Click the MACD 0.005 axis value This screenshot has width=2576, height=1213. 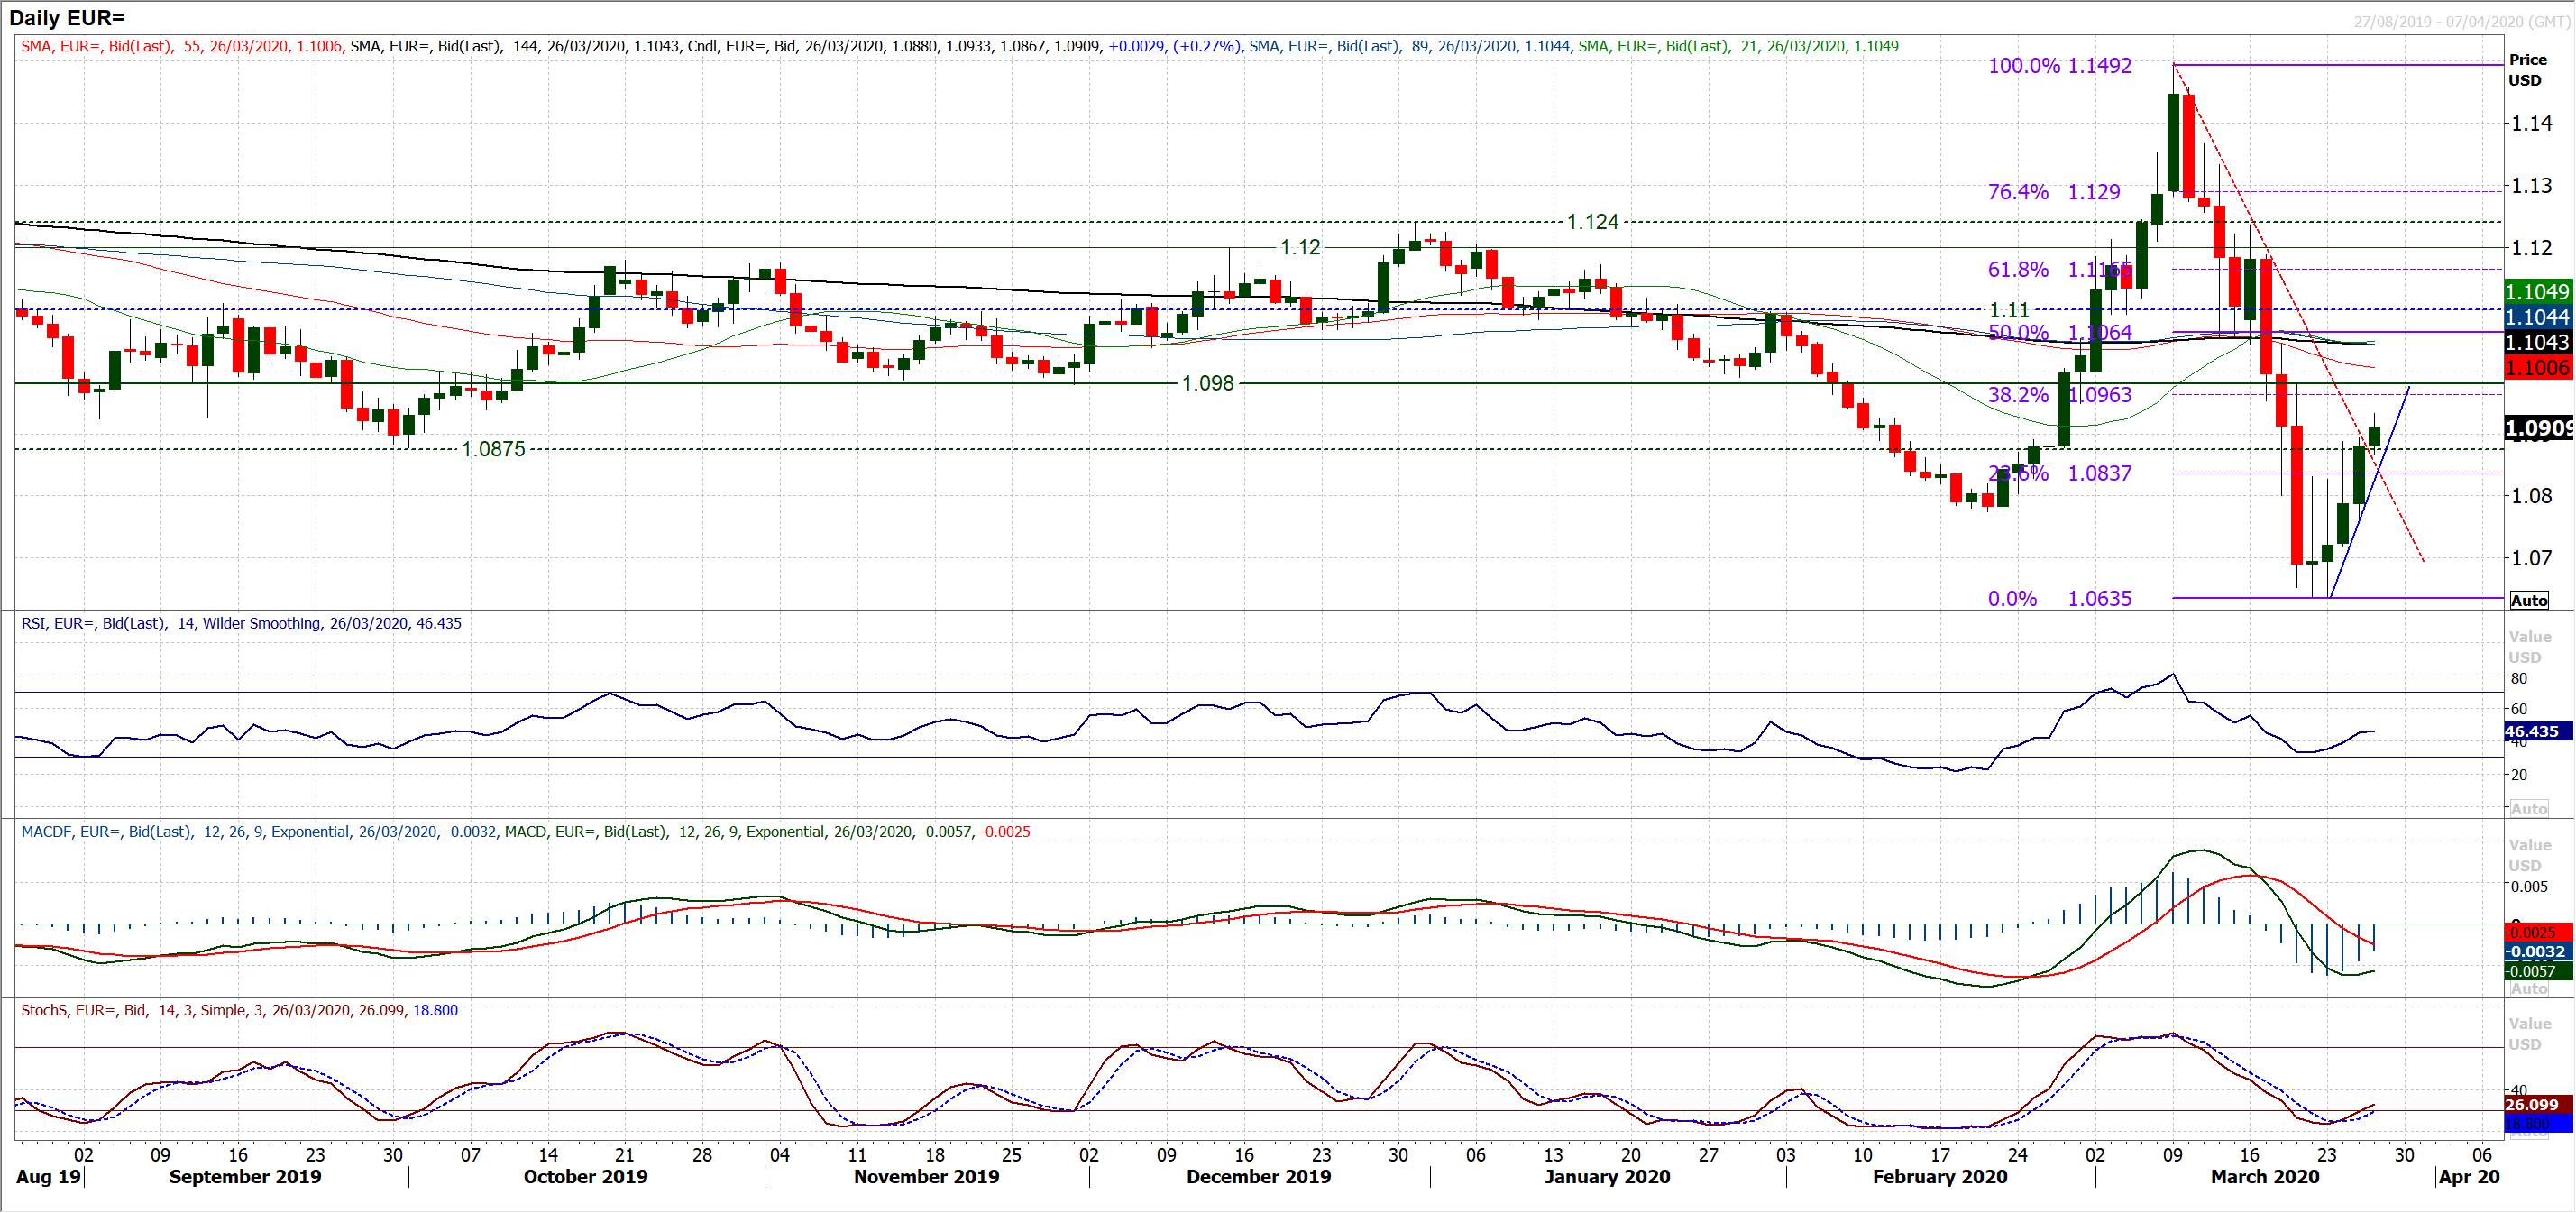[2529, 887]
